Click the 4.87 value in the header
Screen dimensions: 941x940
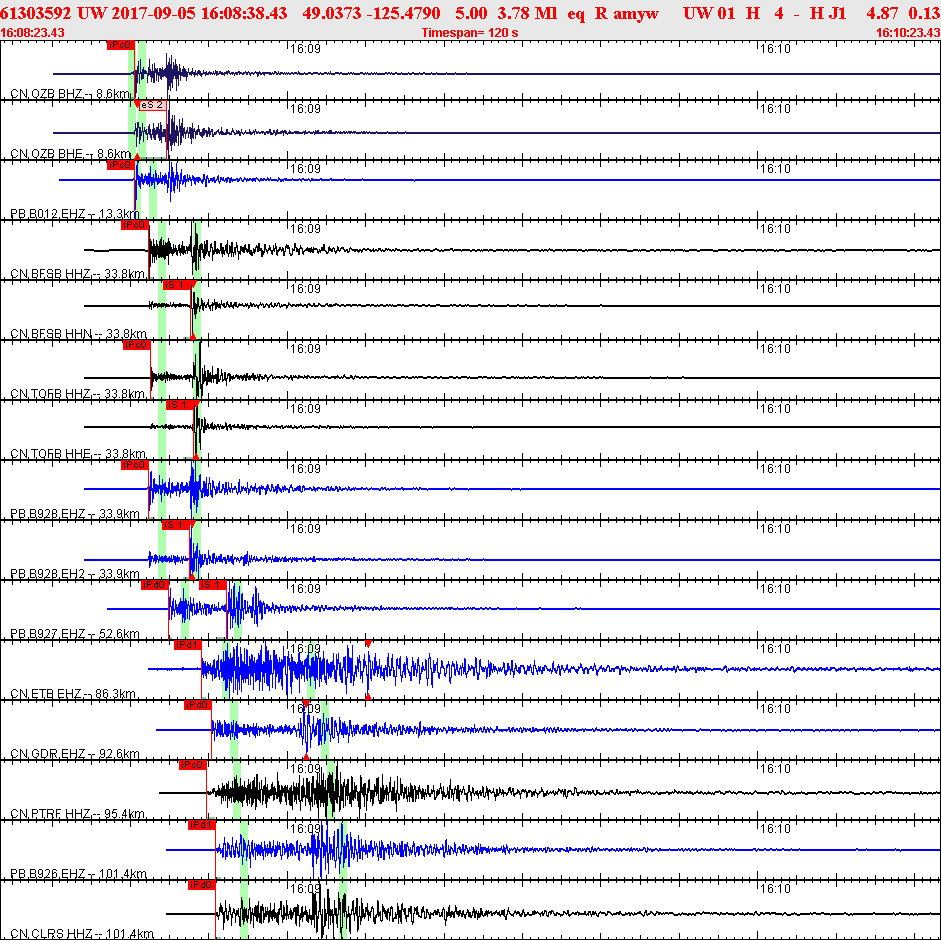(882, 13)
